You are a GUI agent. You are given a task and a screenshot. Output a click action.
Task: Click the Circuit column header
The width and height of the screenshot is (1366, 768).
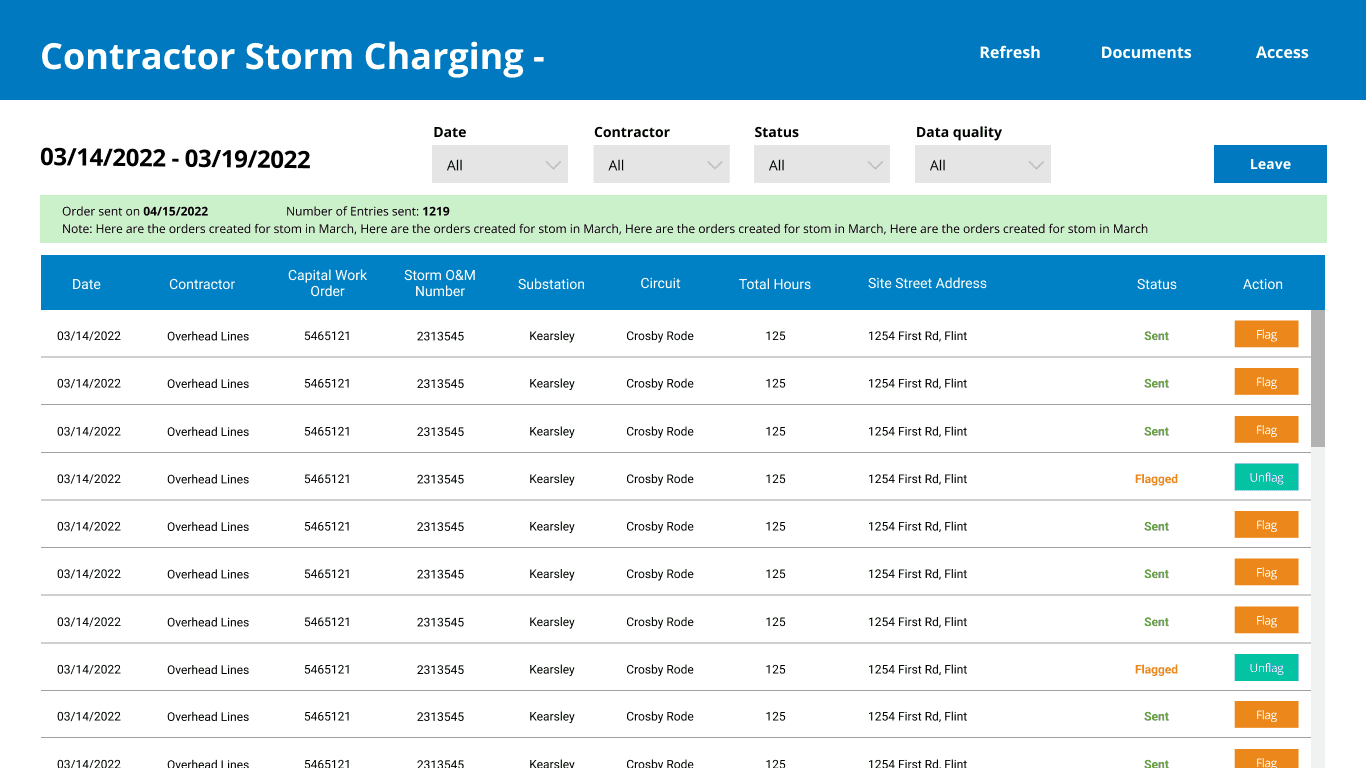click(x=660, y=283)
